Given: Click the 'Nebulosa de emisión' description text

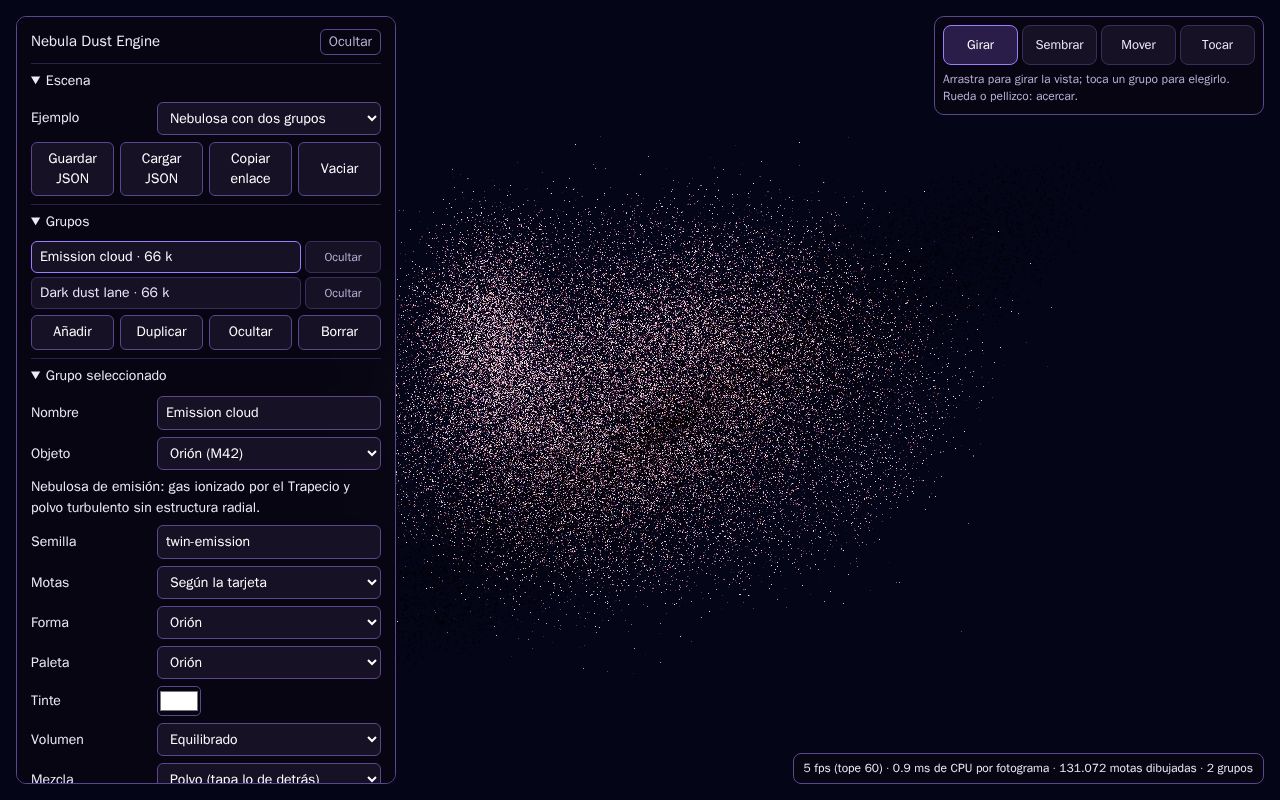Looking at the screenshot, I should coord(191,497).
